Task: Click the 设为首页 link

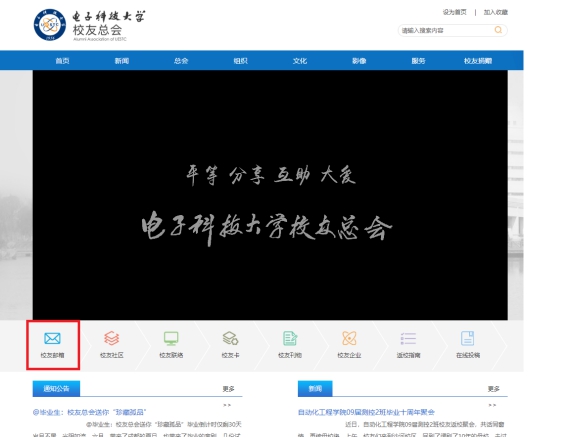Action: pos(454,12)
